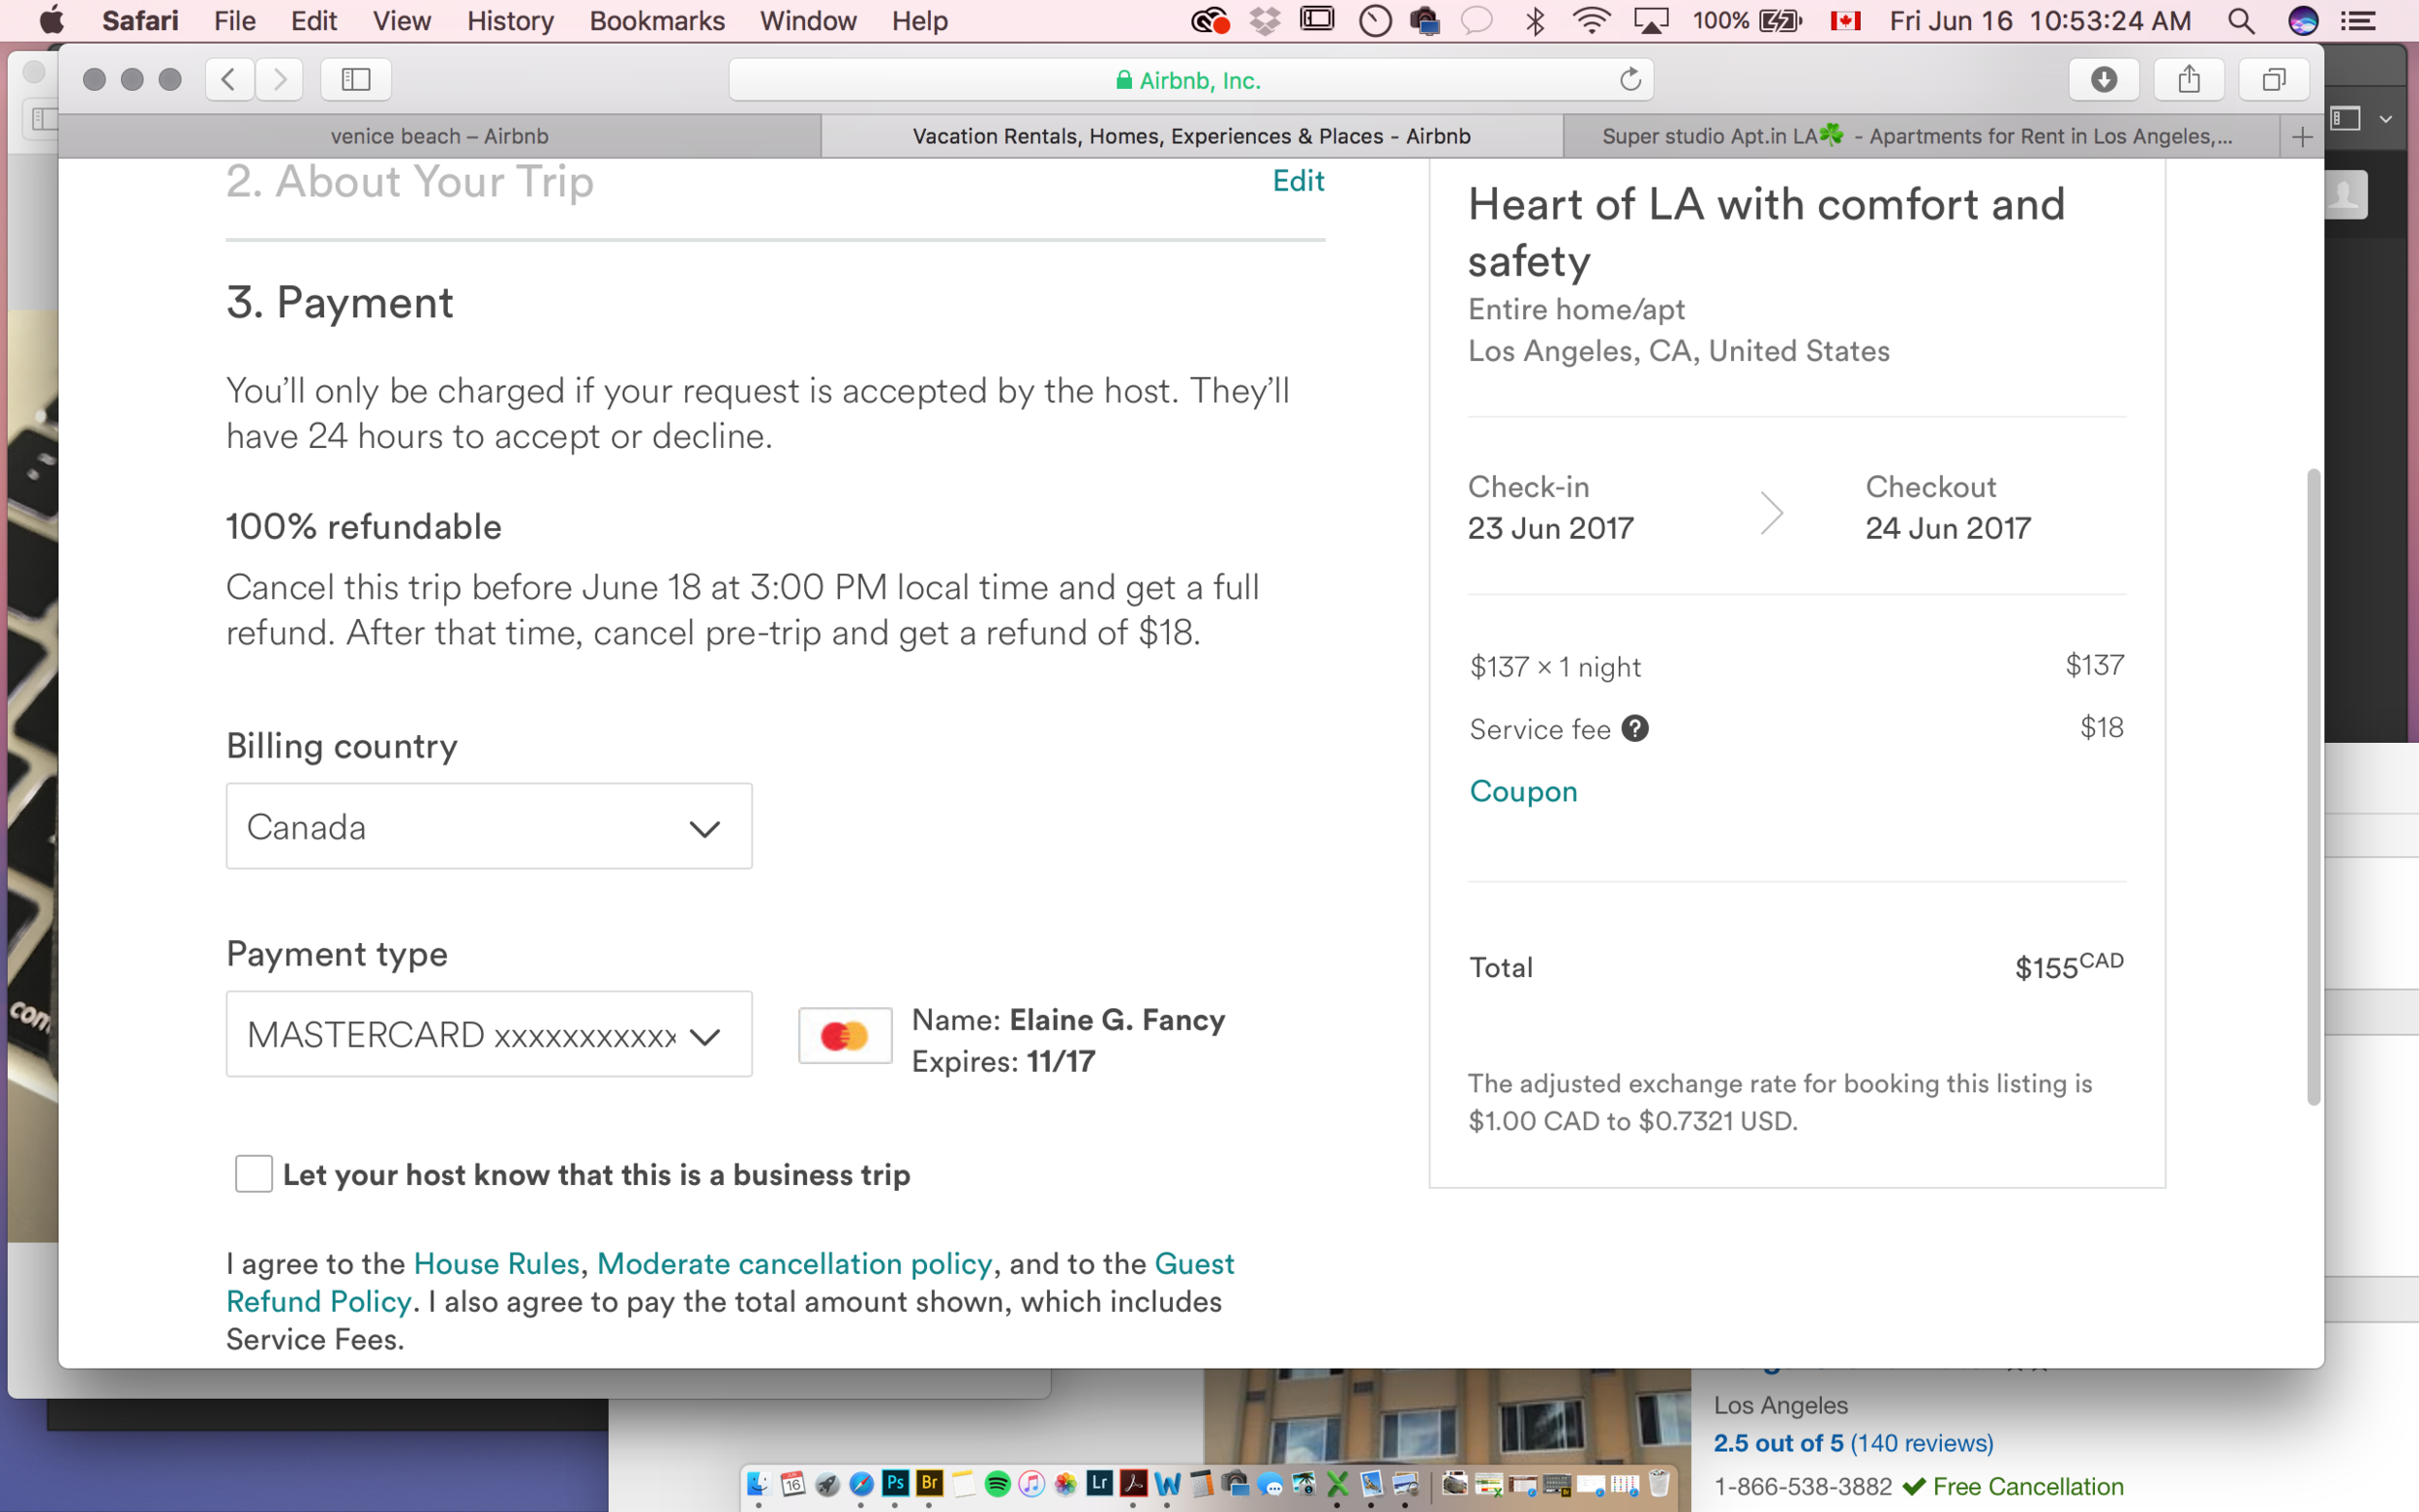Screen dimensions: 2419x1512
Task: Check the business trip checkbox
Action: pos(253,1174)
